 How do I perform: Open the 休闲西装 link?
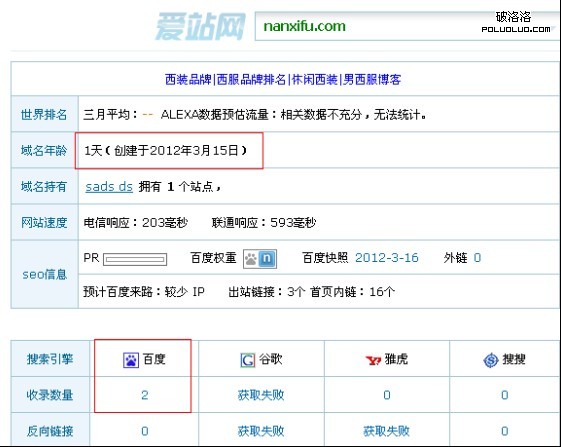click(314, 79)
